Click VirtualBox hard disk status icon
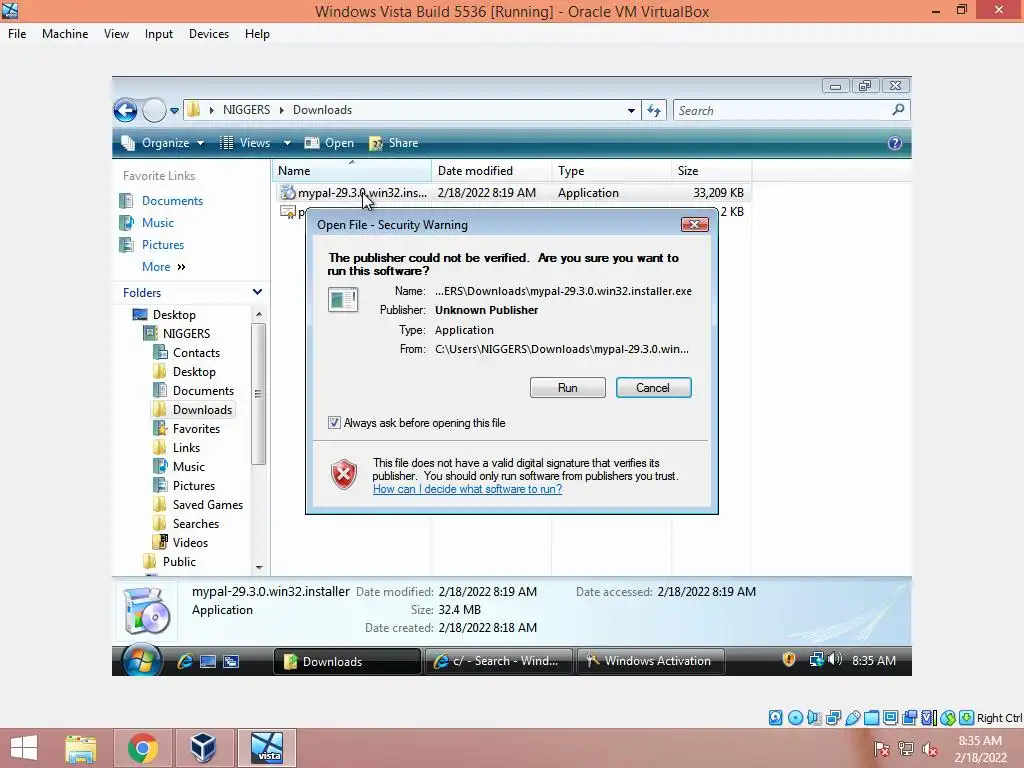The image size is (1024, 768). click(775, 718)
